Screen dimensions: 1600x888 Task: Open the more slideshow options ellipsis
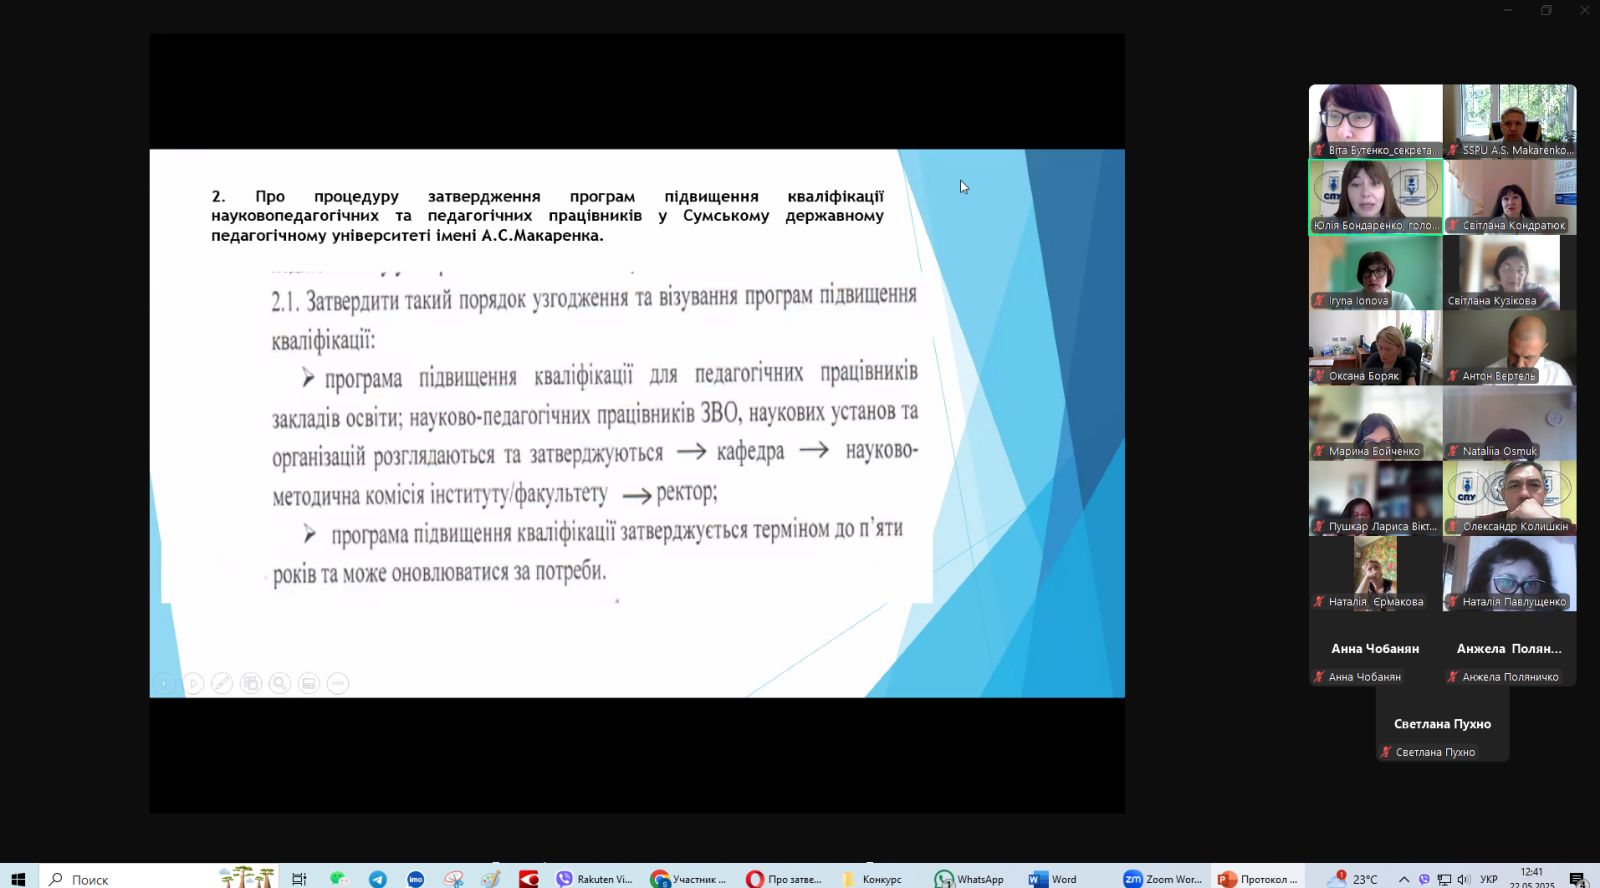pos(338,683)
